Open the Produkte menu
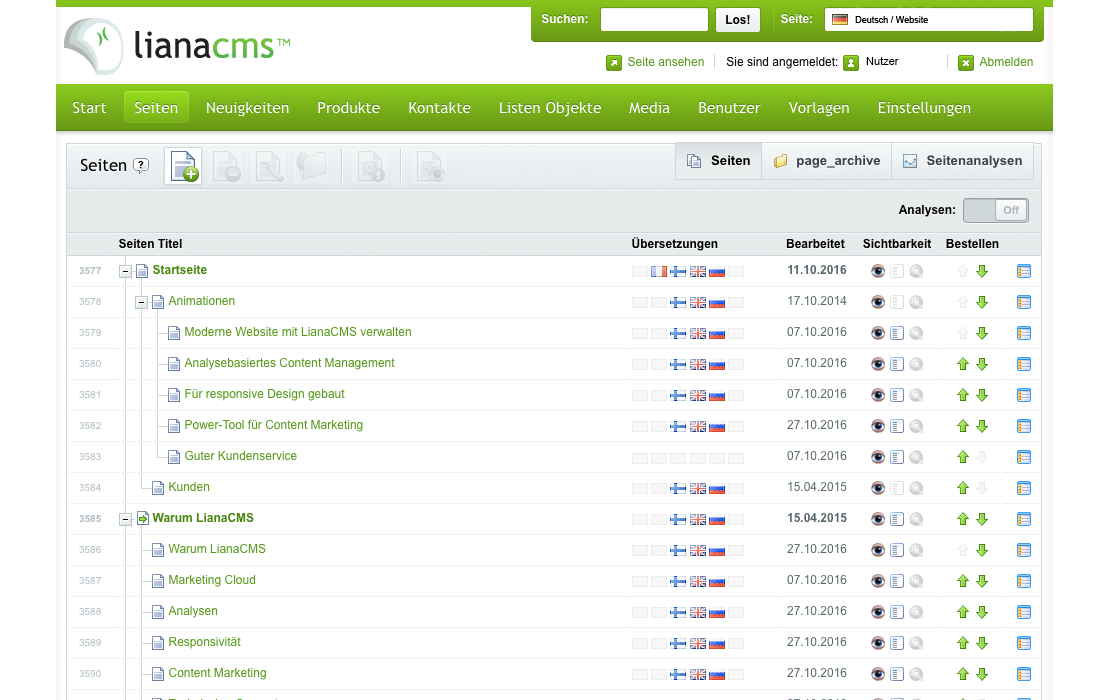This screenshot has width=1100, height=700. (349, 107)
